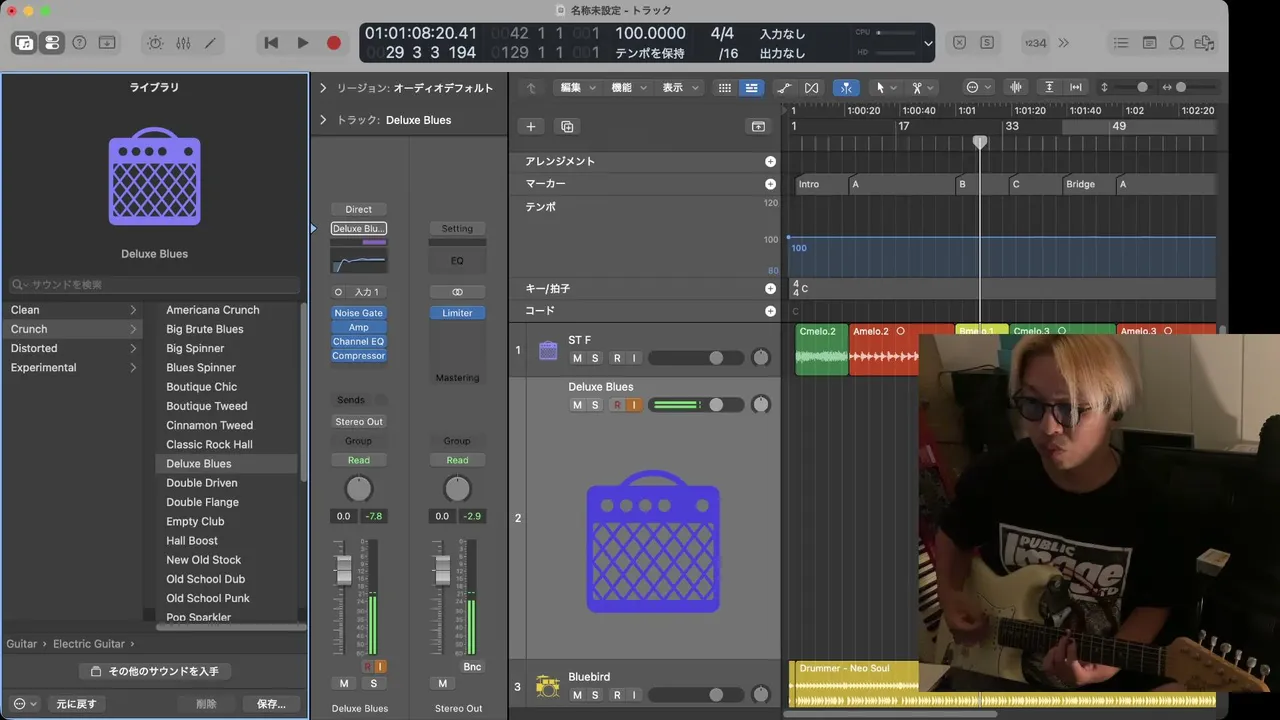The image size is (1280, 720).
Task: Open Quick Help question mark button
Action: pos(79,43)
